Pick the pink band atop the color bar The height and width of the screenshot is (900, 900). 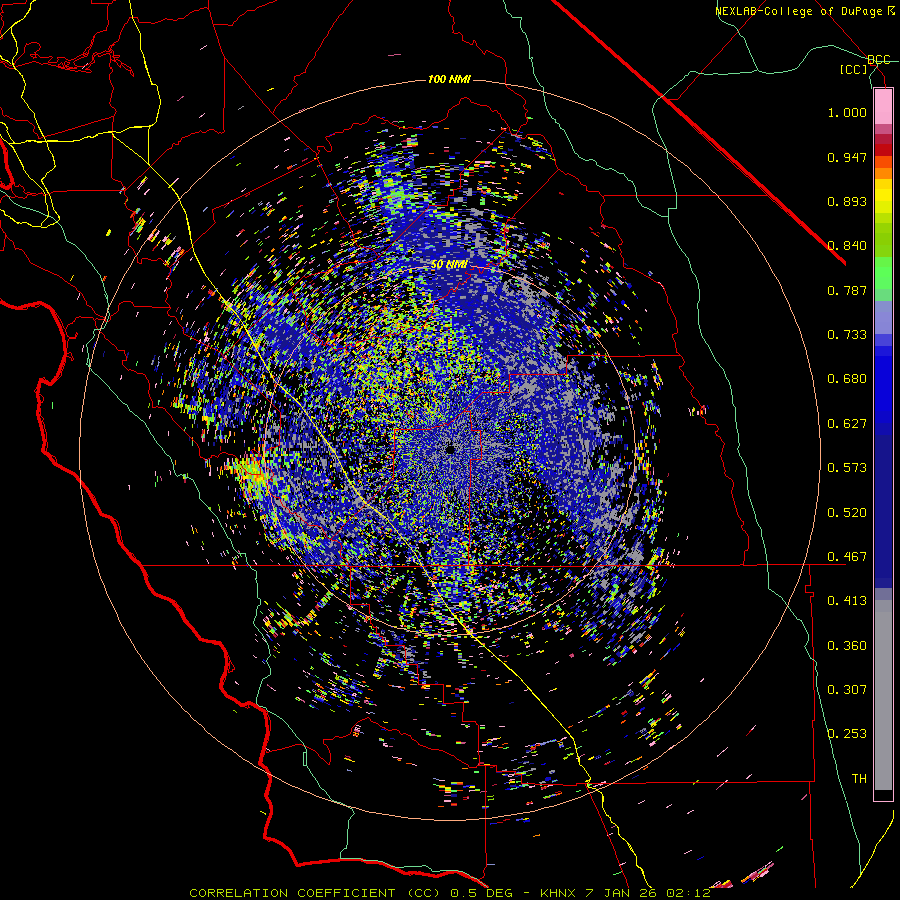pos(883,107)
